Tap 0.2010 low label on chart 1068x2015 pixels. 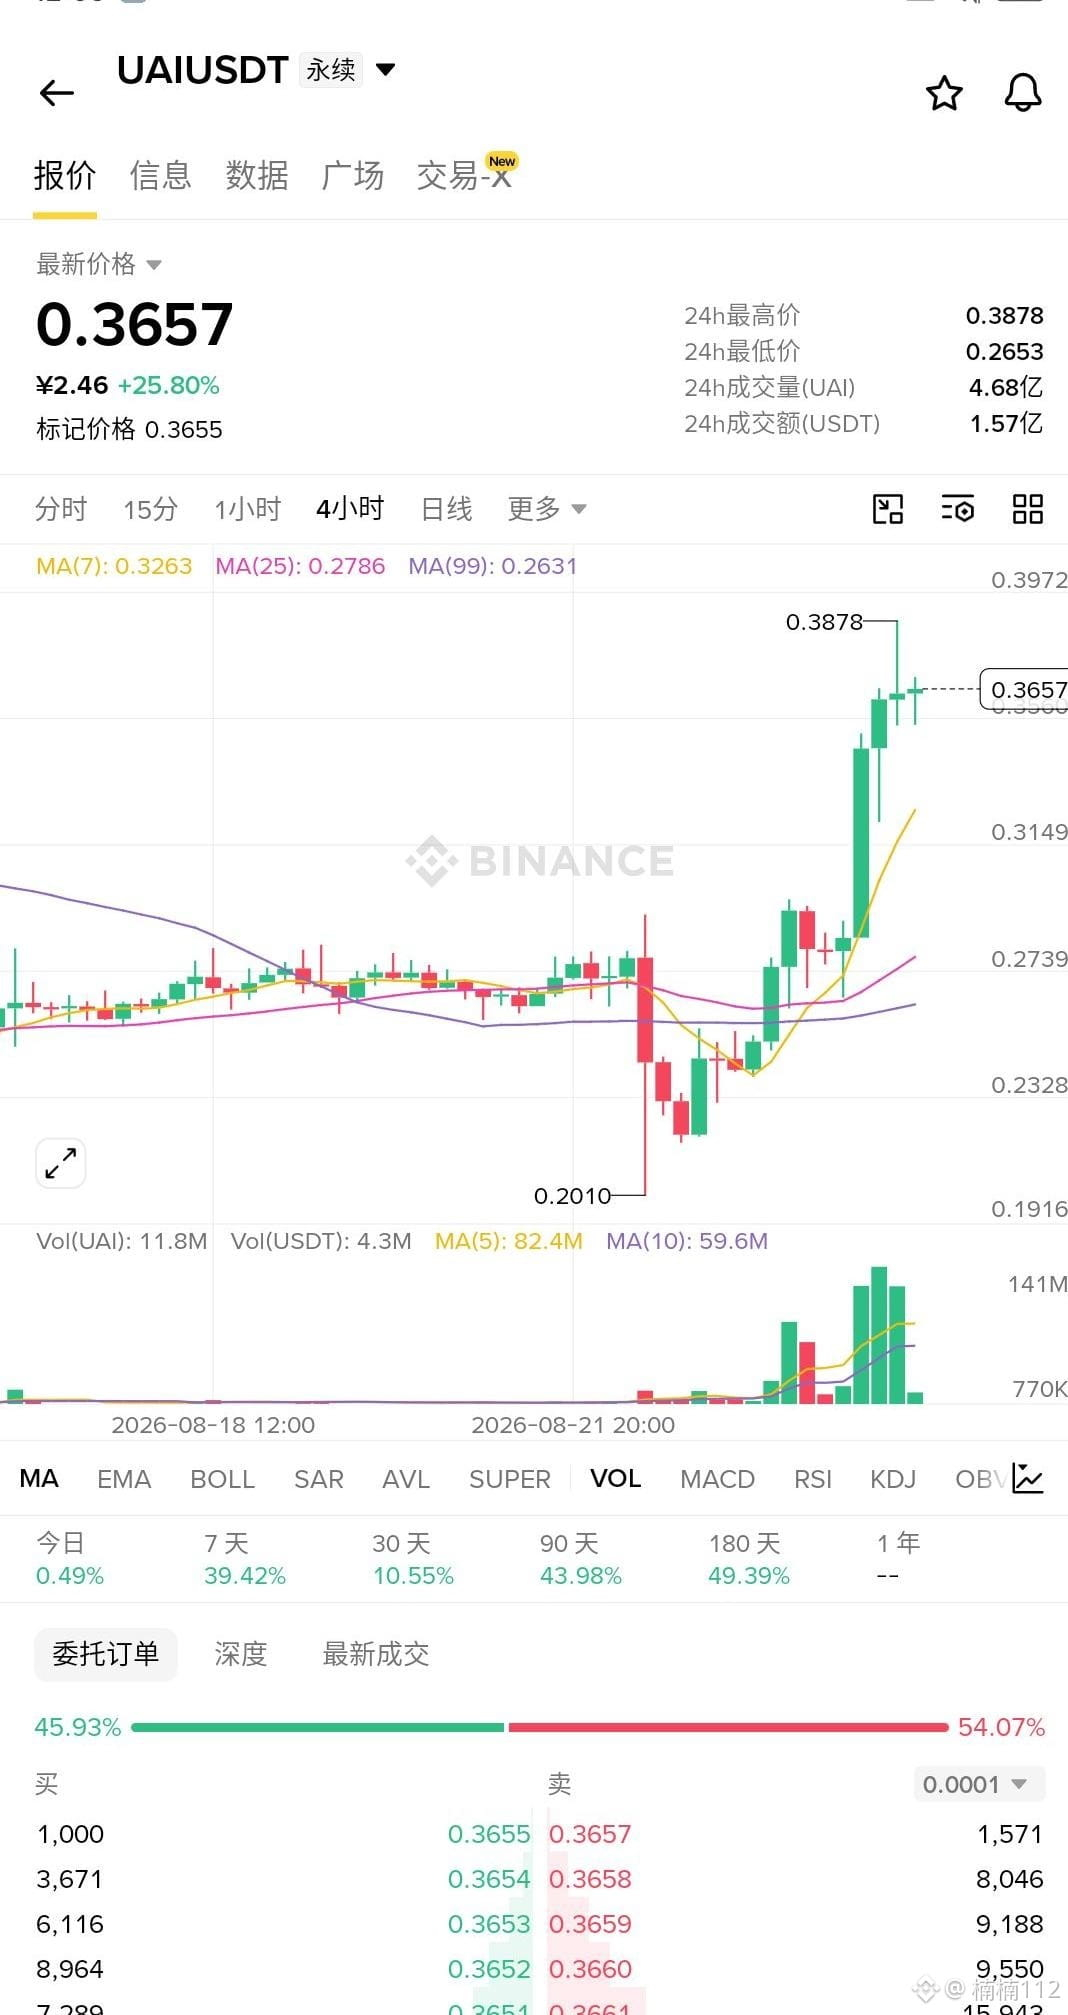tap(572, 1196)
